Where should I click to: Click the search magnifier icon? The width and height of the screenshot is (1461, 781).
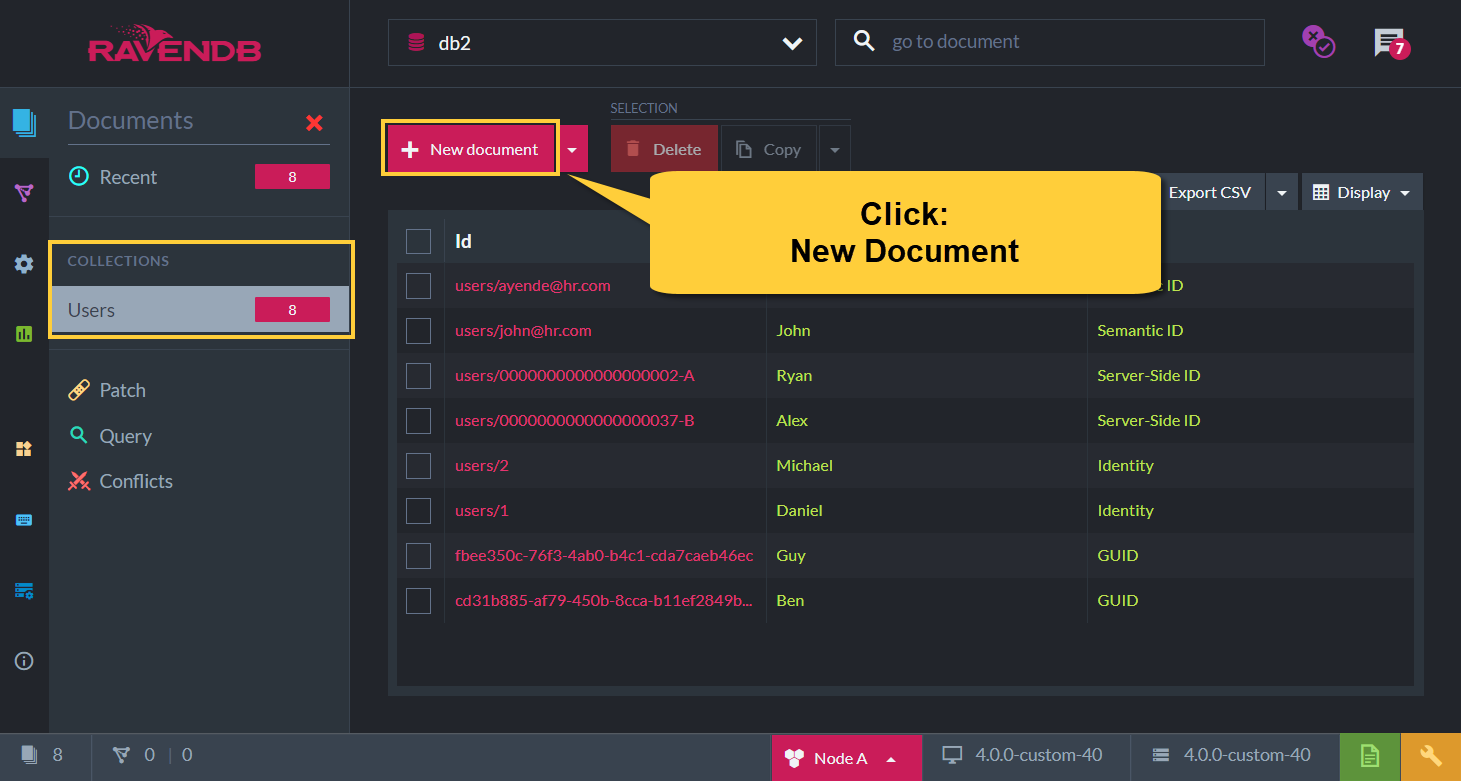coord(863,41)
